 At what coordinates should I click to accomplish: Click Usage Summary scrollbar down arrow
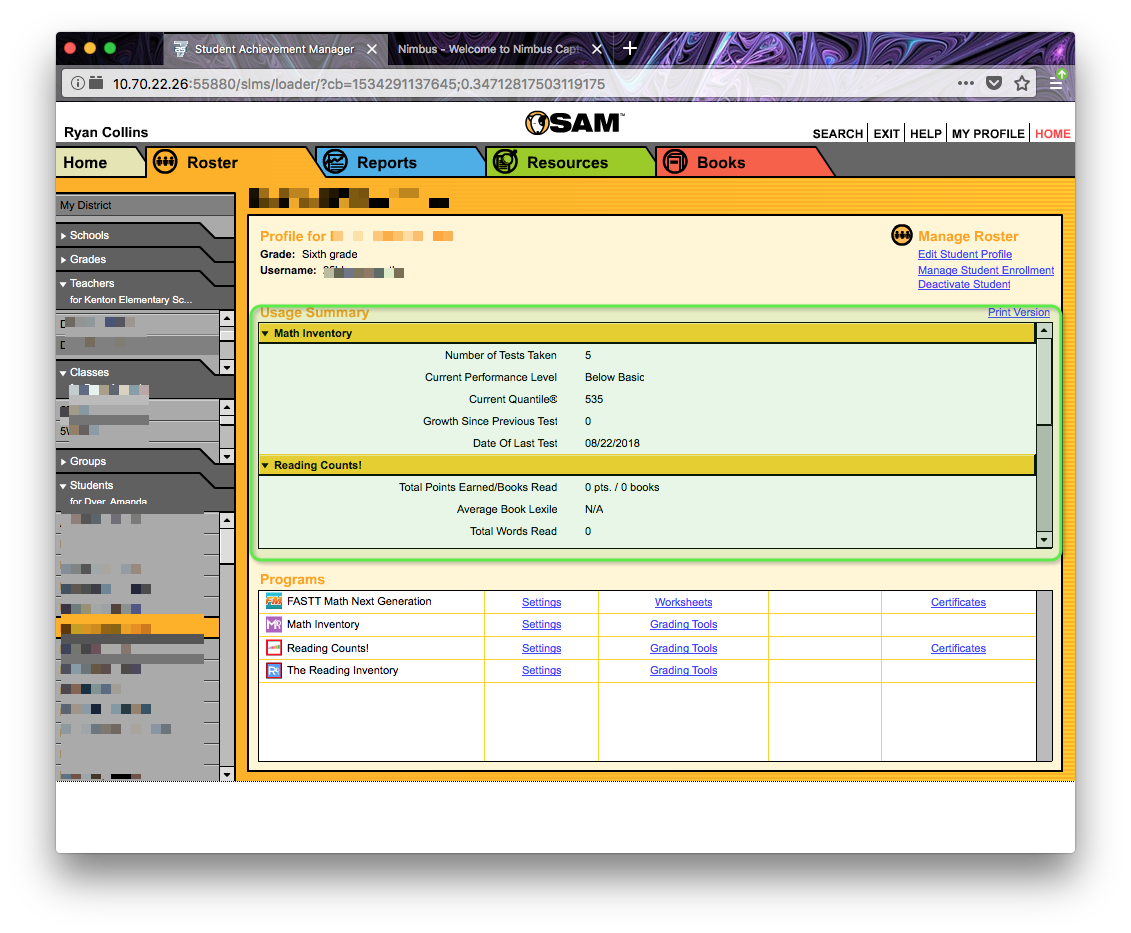[1044, 540]
